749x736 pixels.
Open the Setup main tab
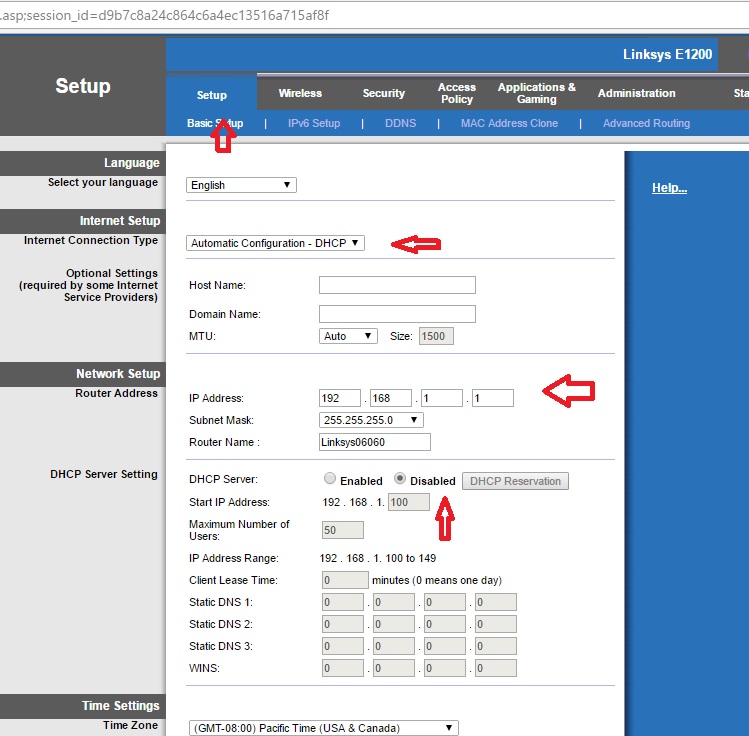coord(212,95)
